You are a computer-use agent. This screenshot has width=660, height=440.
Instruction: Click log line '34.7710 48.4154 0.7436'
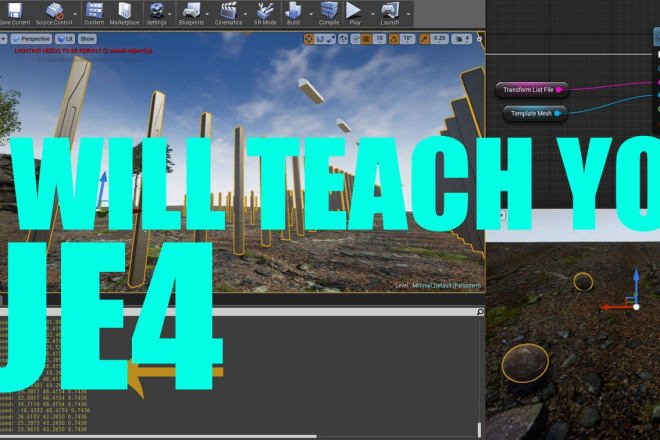click(43, 404)
